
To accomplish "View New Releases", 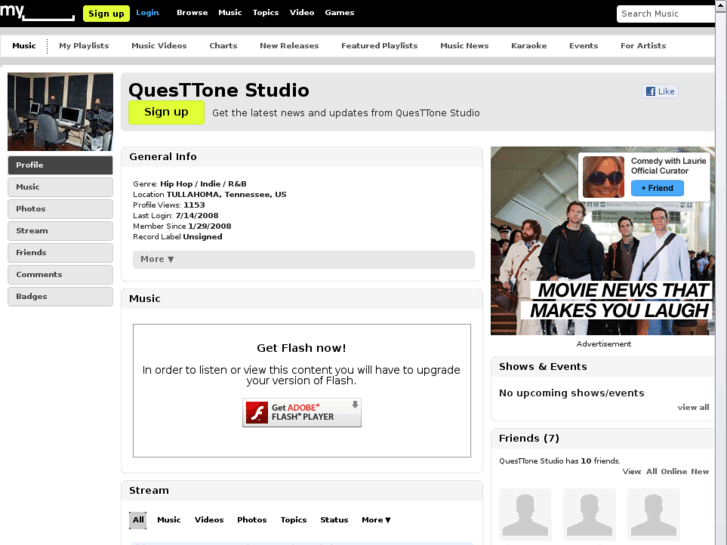I will 289,45.
